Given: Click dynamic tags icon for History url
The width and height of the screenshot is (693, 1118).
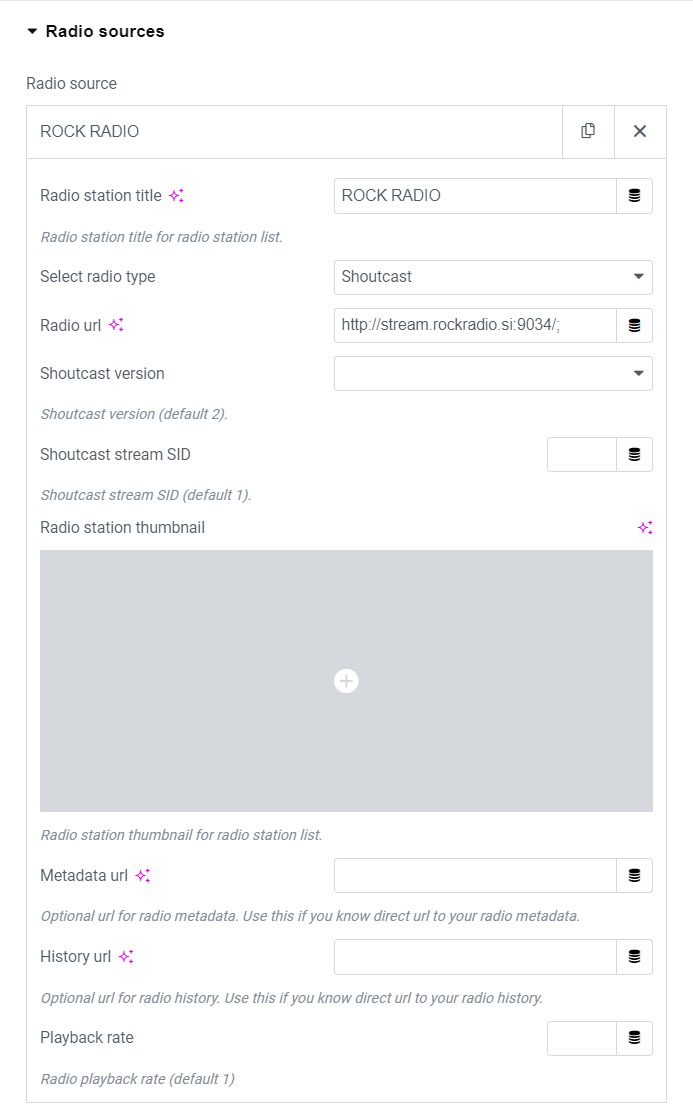Looking at the screenshot, I should [x=634, y=957].
